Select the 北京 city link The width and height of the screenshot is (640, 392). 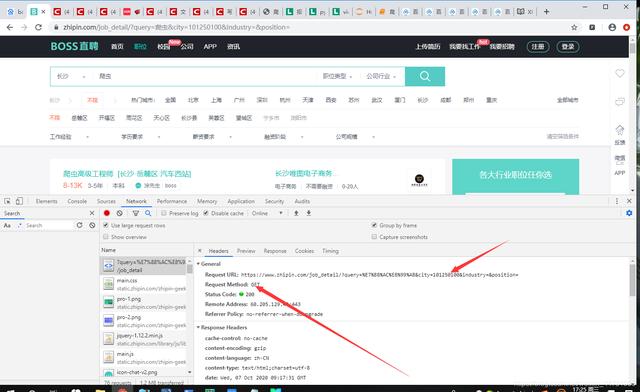click(x=193, y=100)
